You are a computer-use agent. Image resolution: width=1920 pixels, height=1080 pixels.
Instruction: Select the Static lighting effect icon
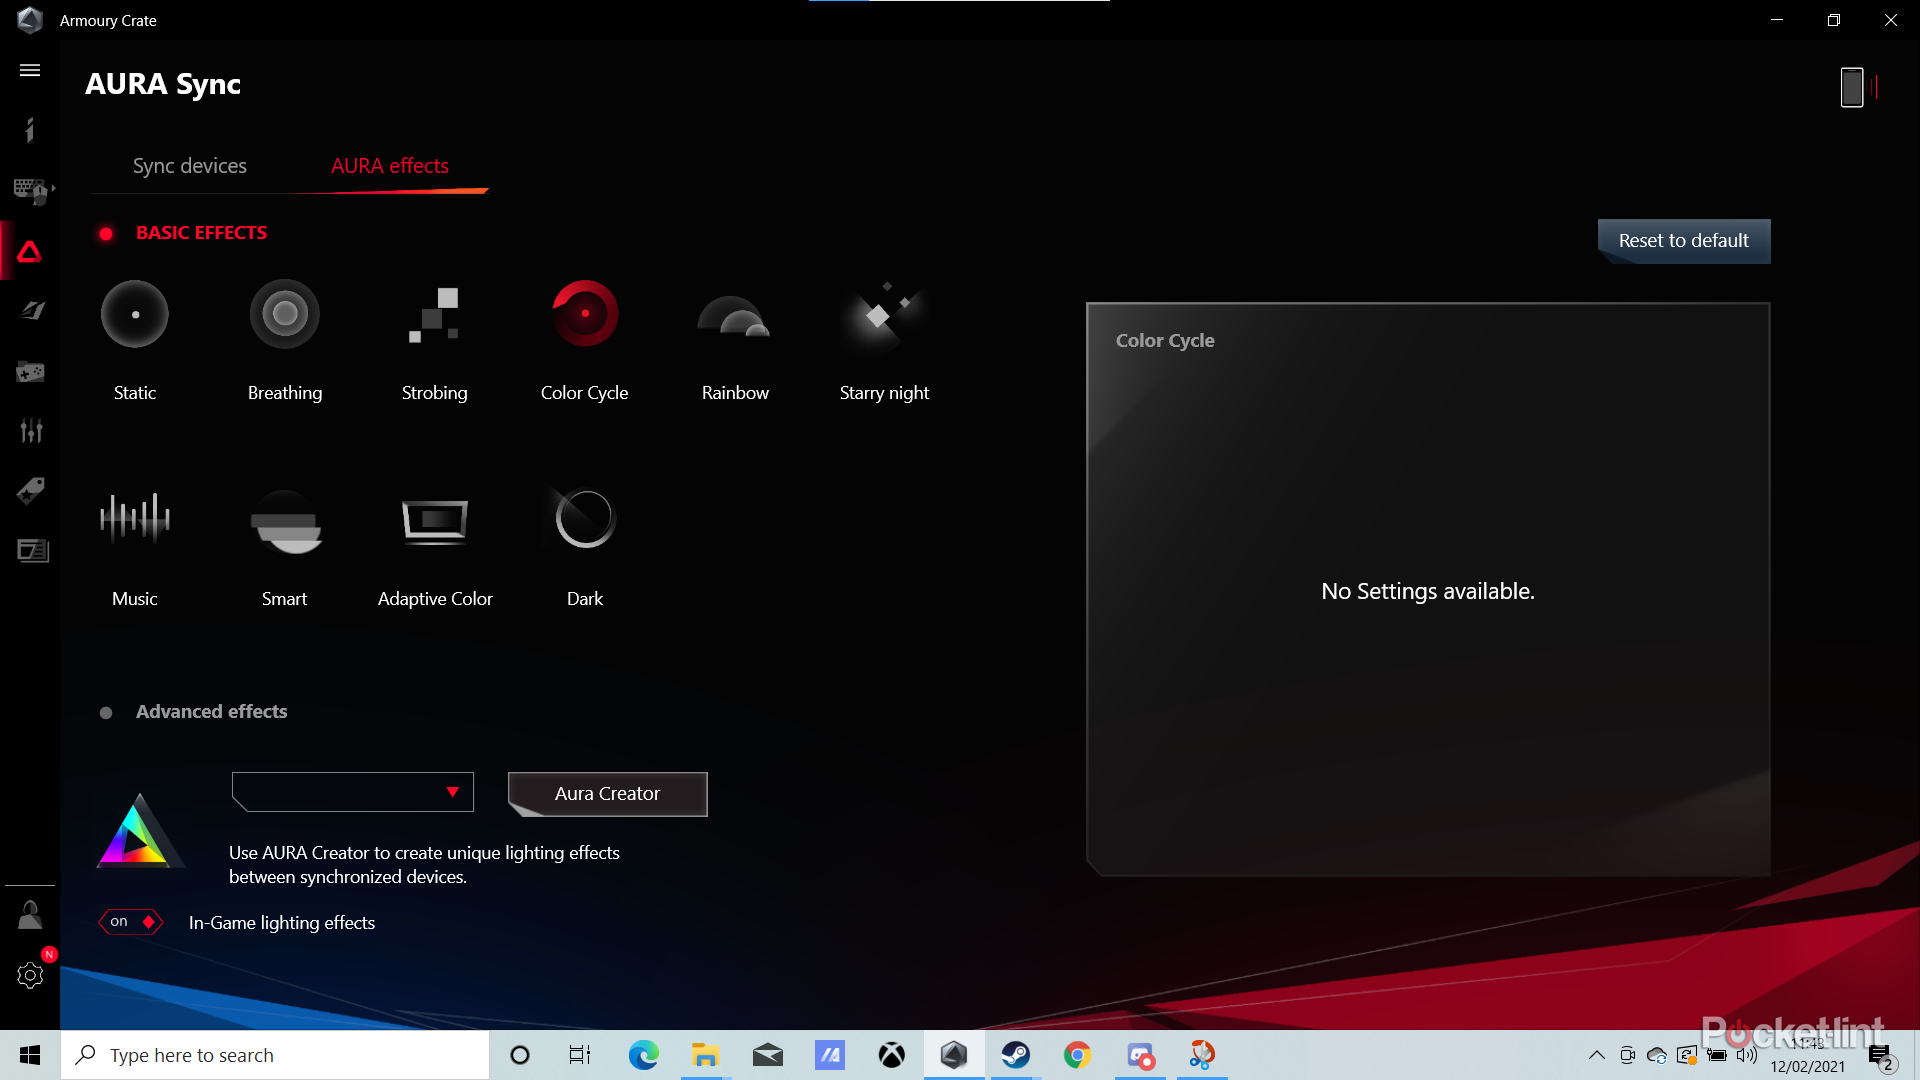tap(135, 314)
